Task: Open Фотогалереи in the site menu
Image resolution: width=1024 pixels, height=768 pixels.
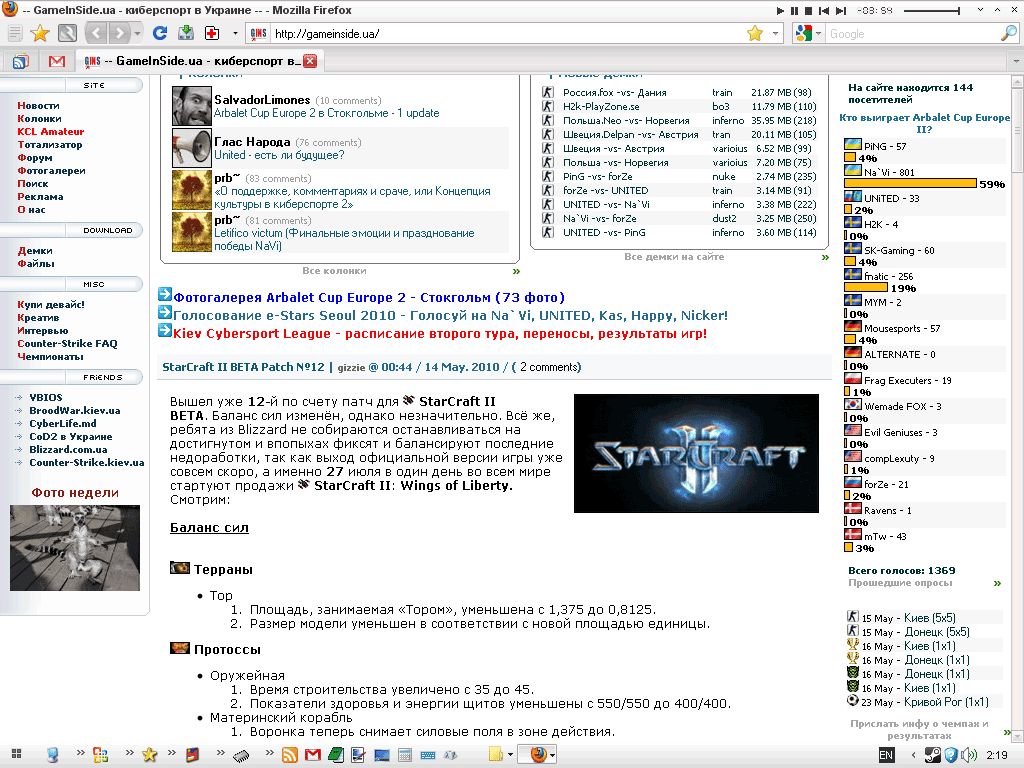Action: click(x=51, y=170)
